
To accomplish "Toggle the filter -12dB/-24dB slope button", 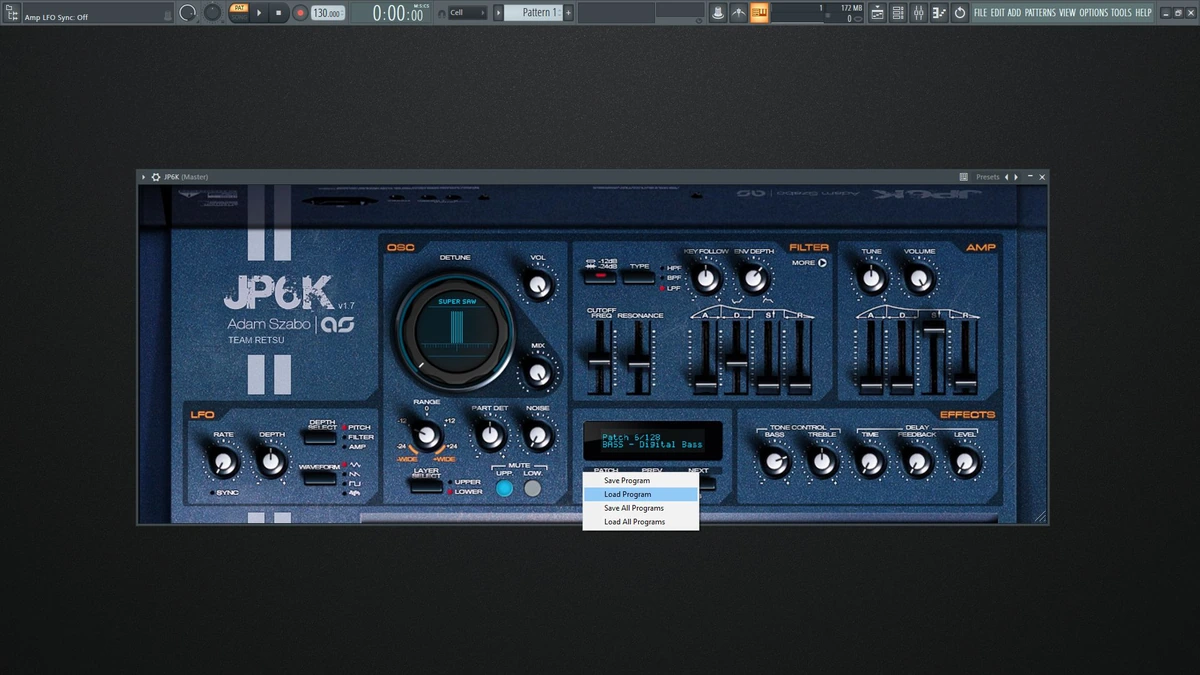I will coord(600,275).
